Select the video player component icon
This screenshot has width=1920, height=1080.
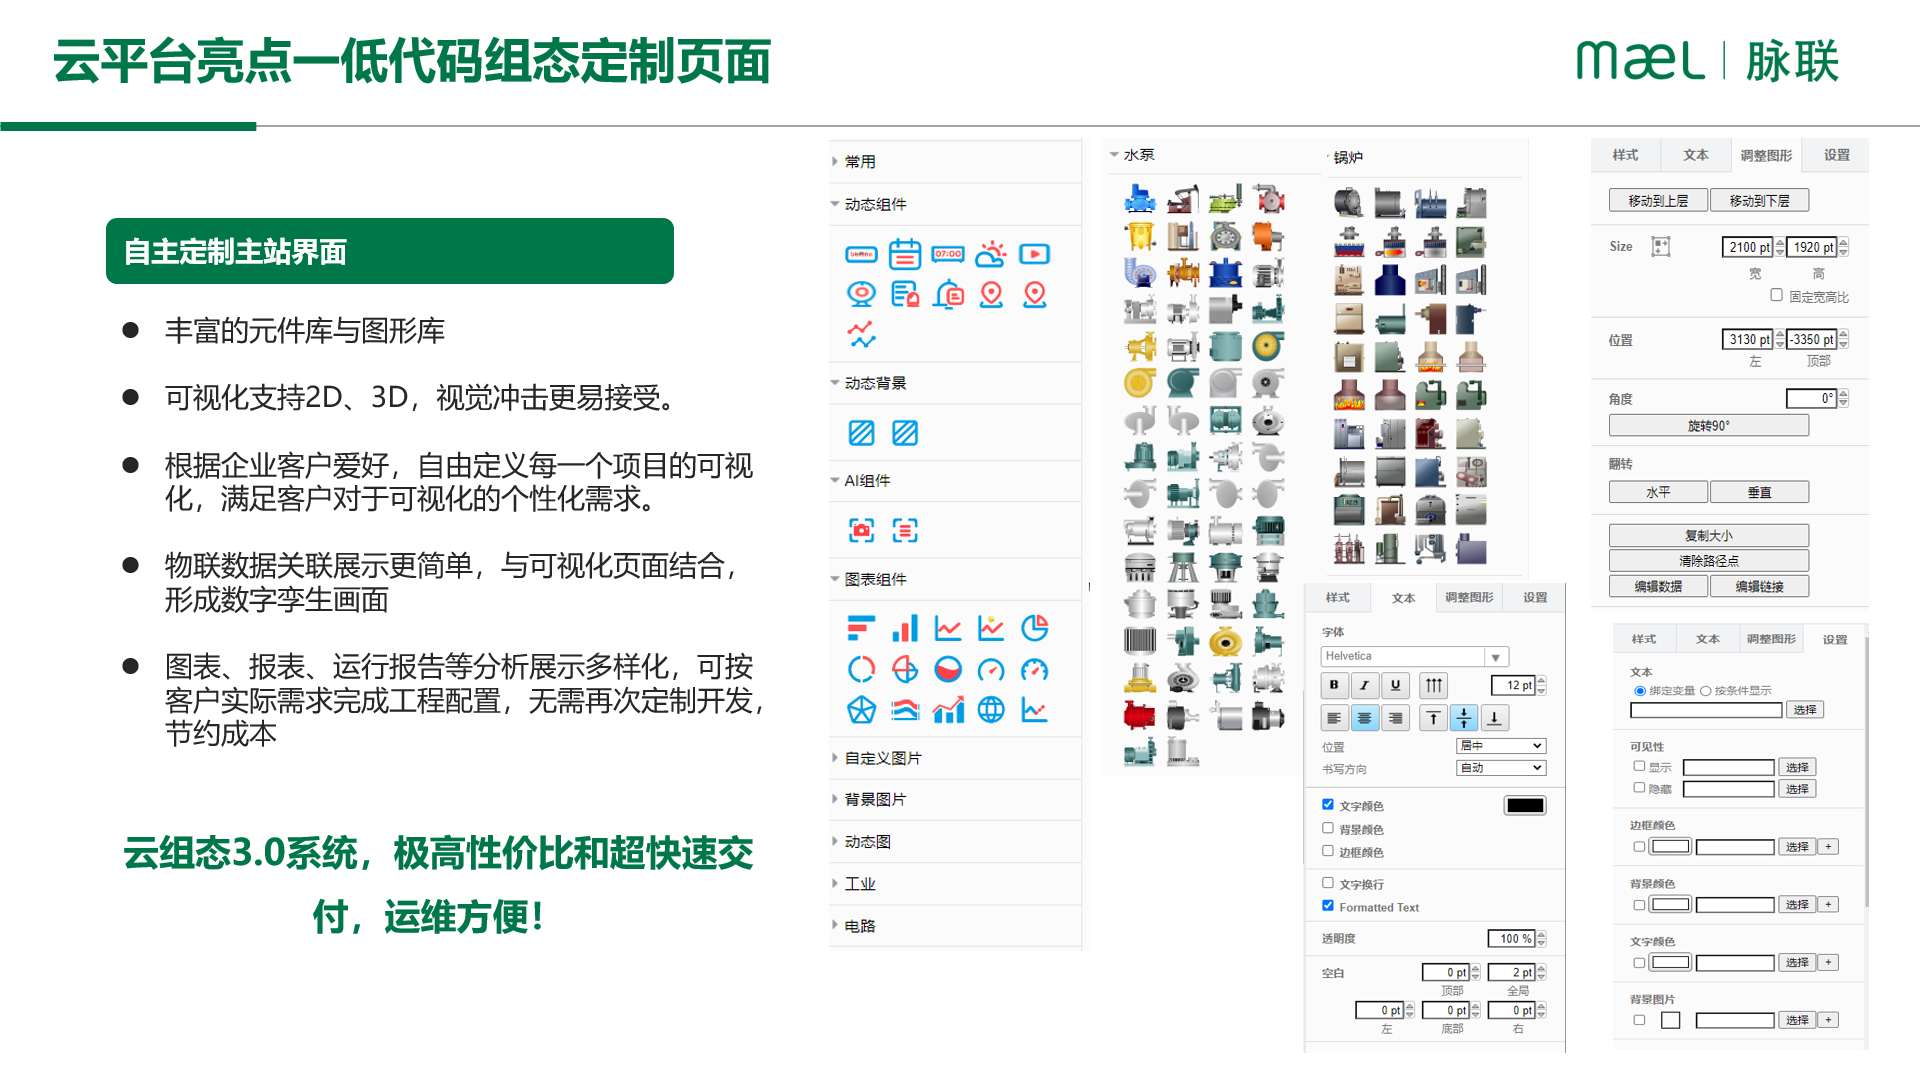[x=1034, y=254]
